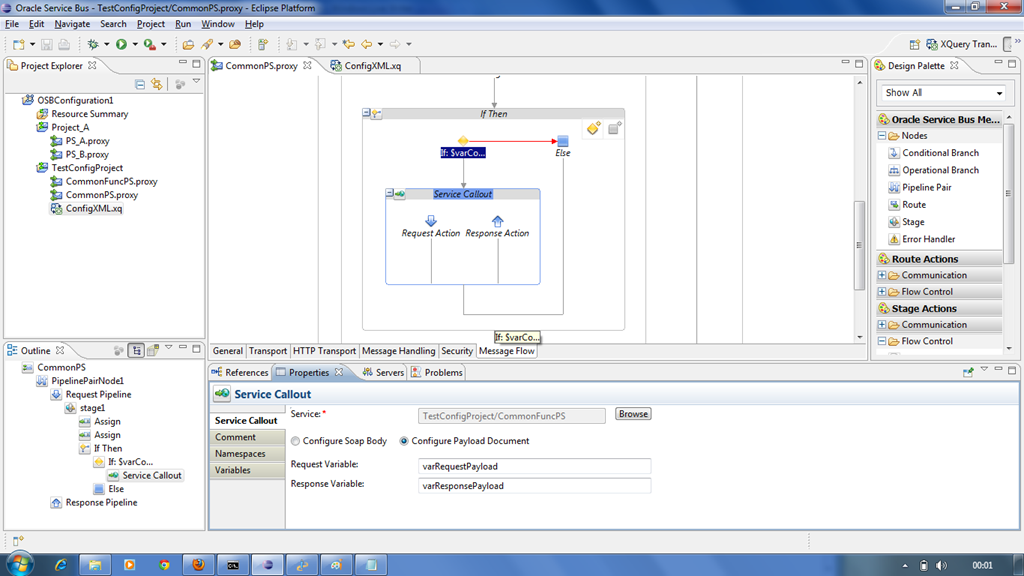Click the Request Action arrow icon
1024x576 pixels.
coord(431,221)
